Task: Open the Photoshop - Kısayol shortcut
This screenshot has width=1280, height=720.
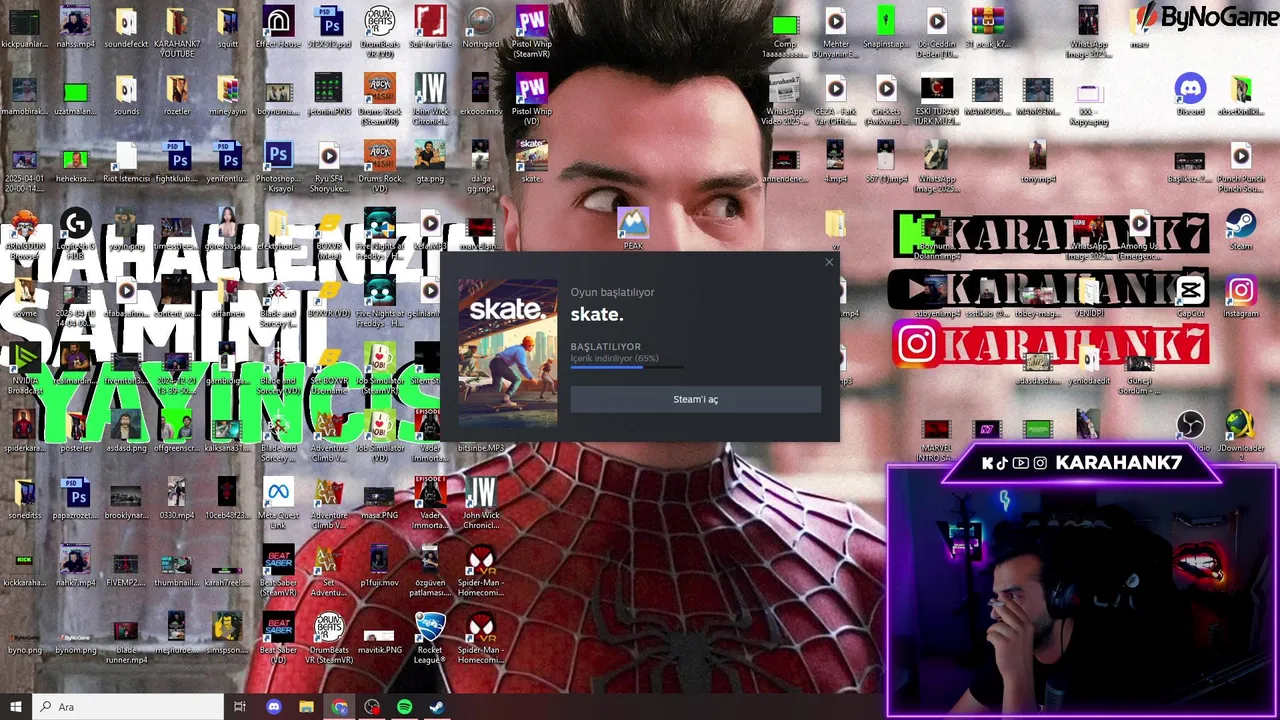Action: tap(279, 167)
